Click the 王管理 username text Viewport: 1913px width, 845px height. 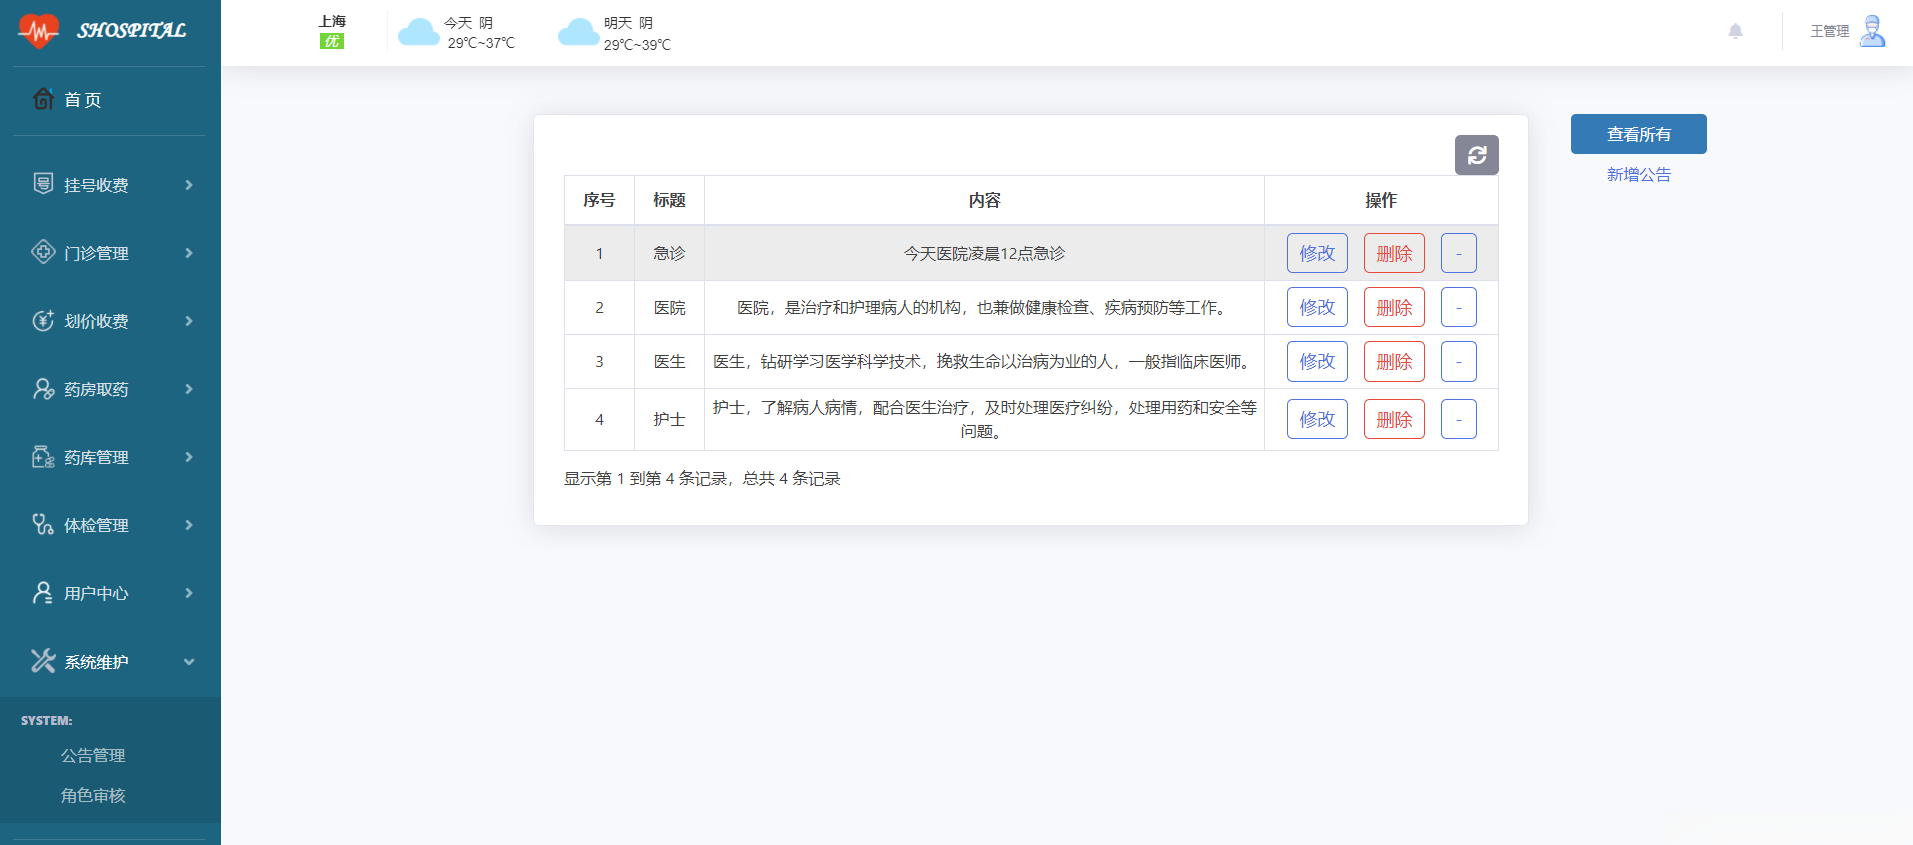pyautogui.click(x=1829, y=31)
